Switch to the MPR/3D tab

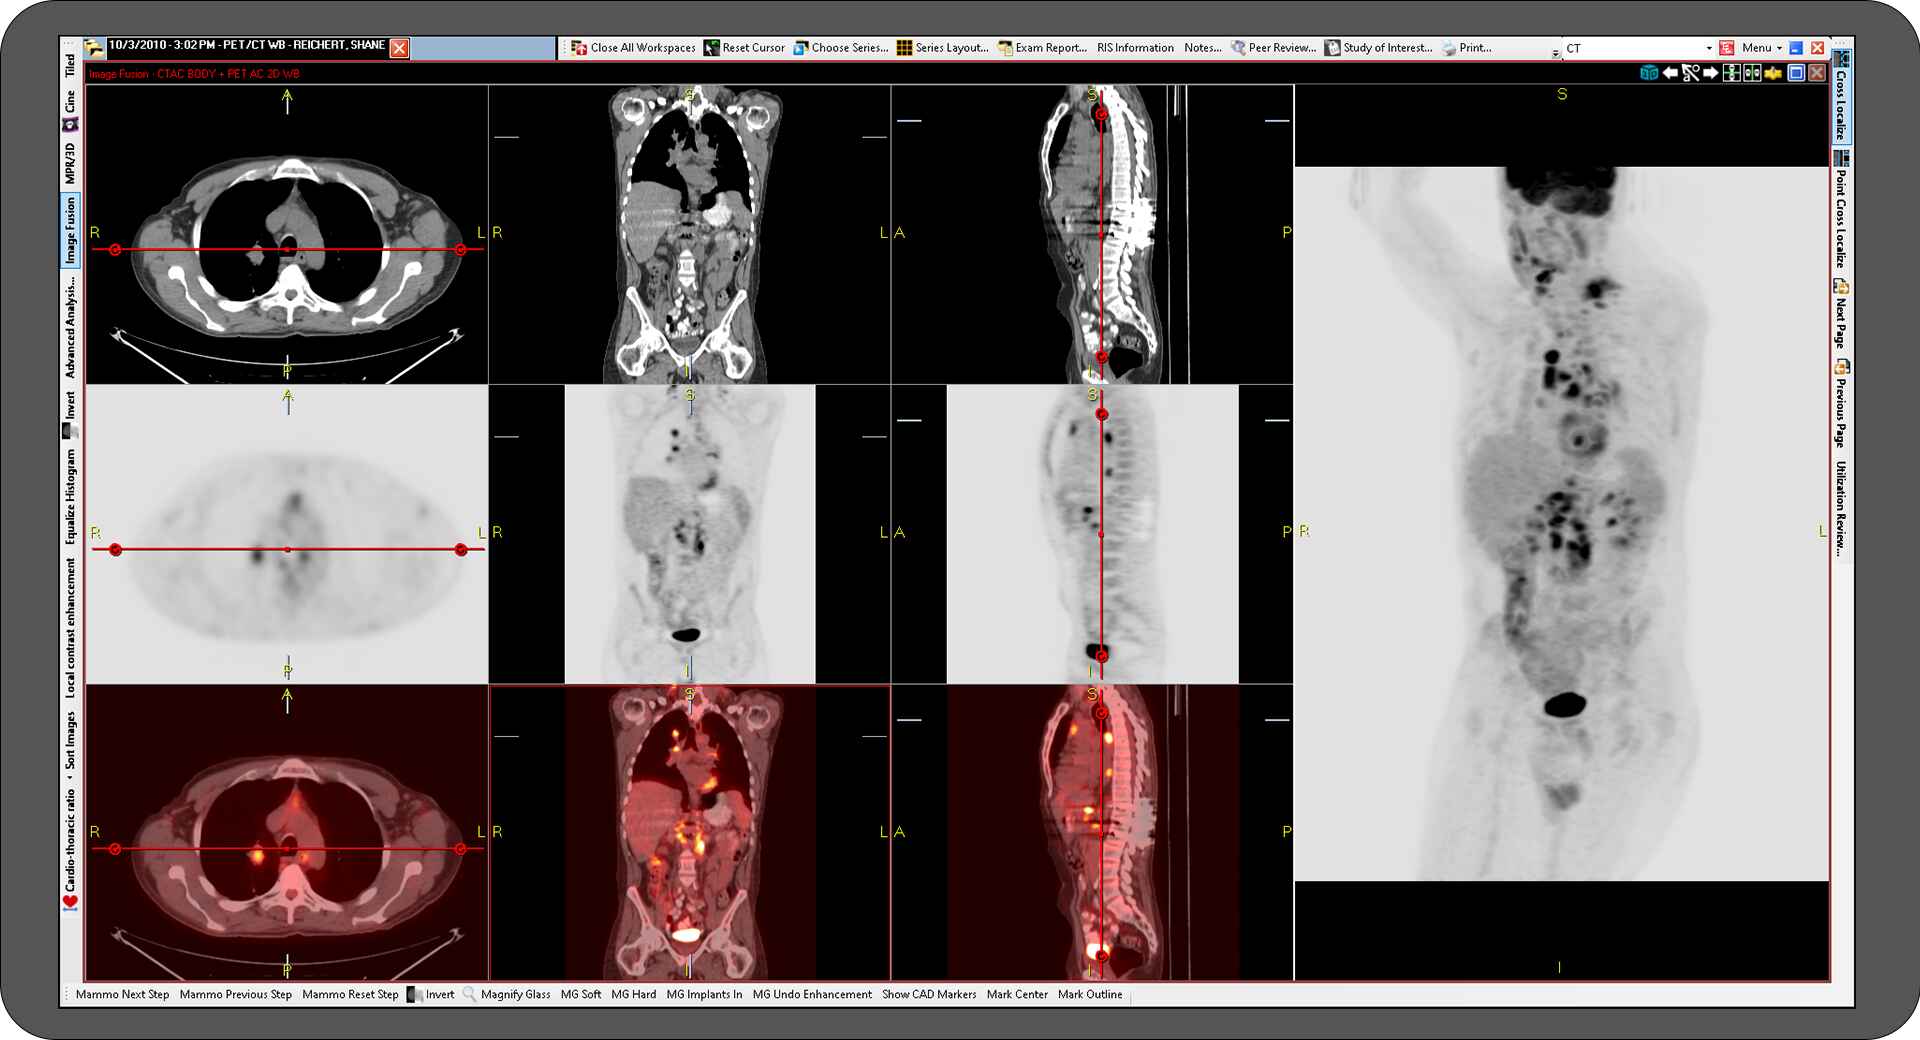69,161
